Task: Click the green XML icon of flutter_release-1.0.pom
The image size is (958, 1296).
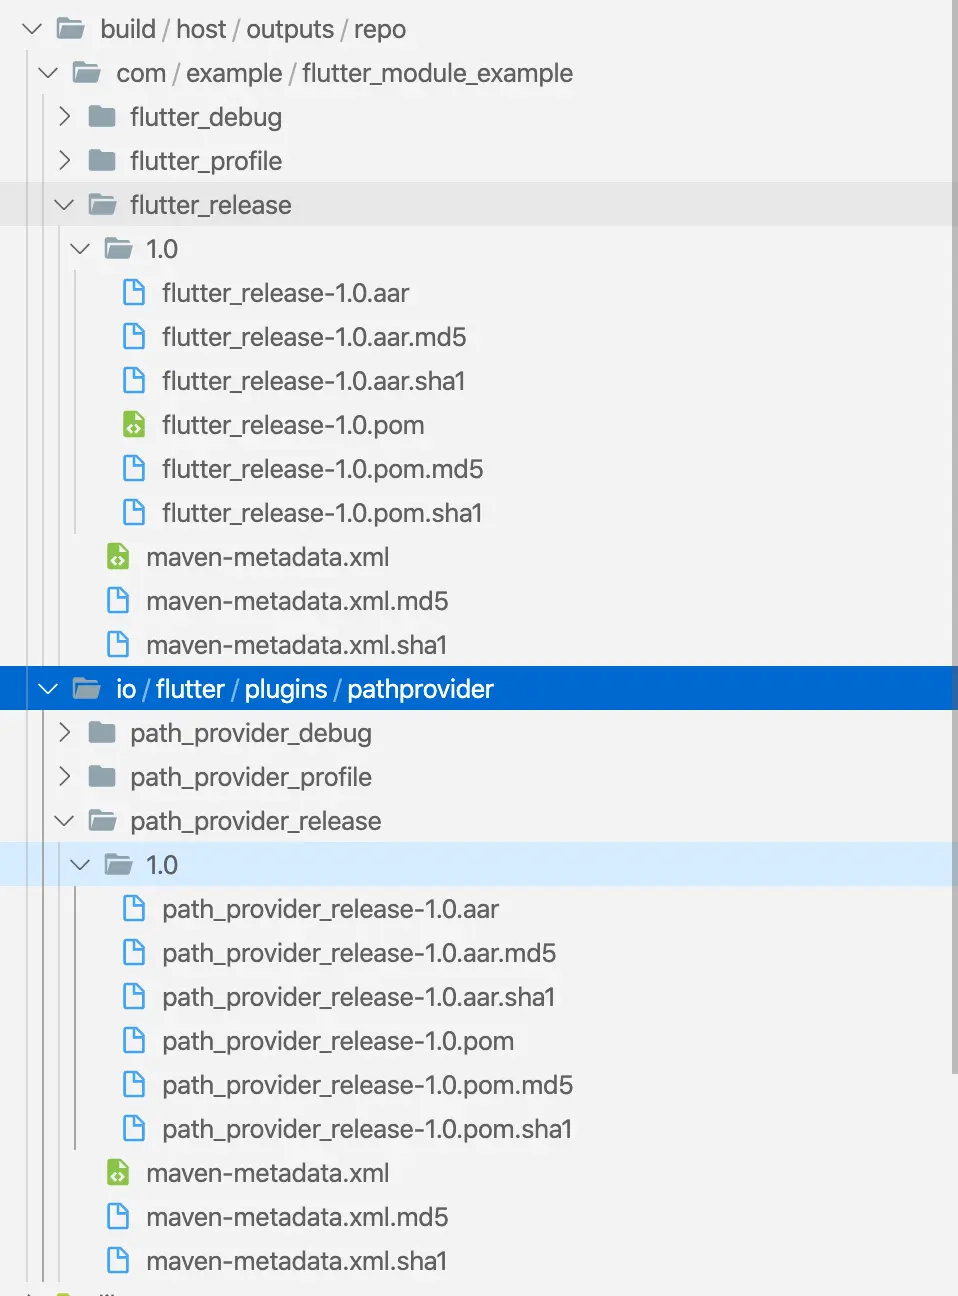Action: [x=134, y=425]
